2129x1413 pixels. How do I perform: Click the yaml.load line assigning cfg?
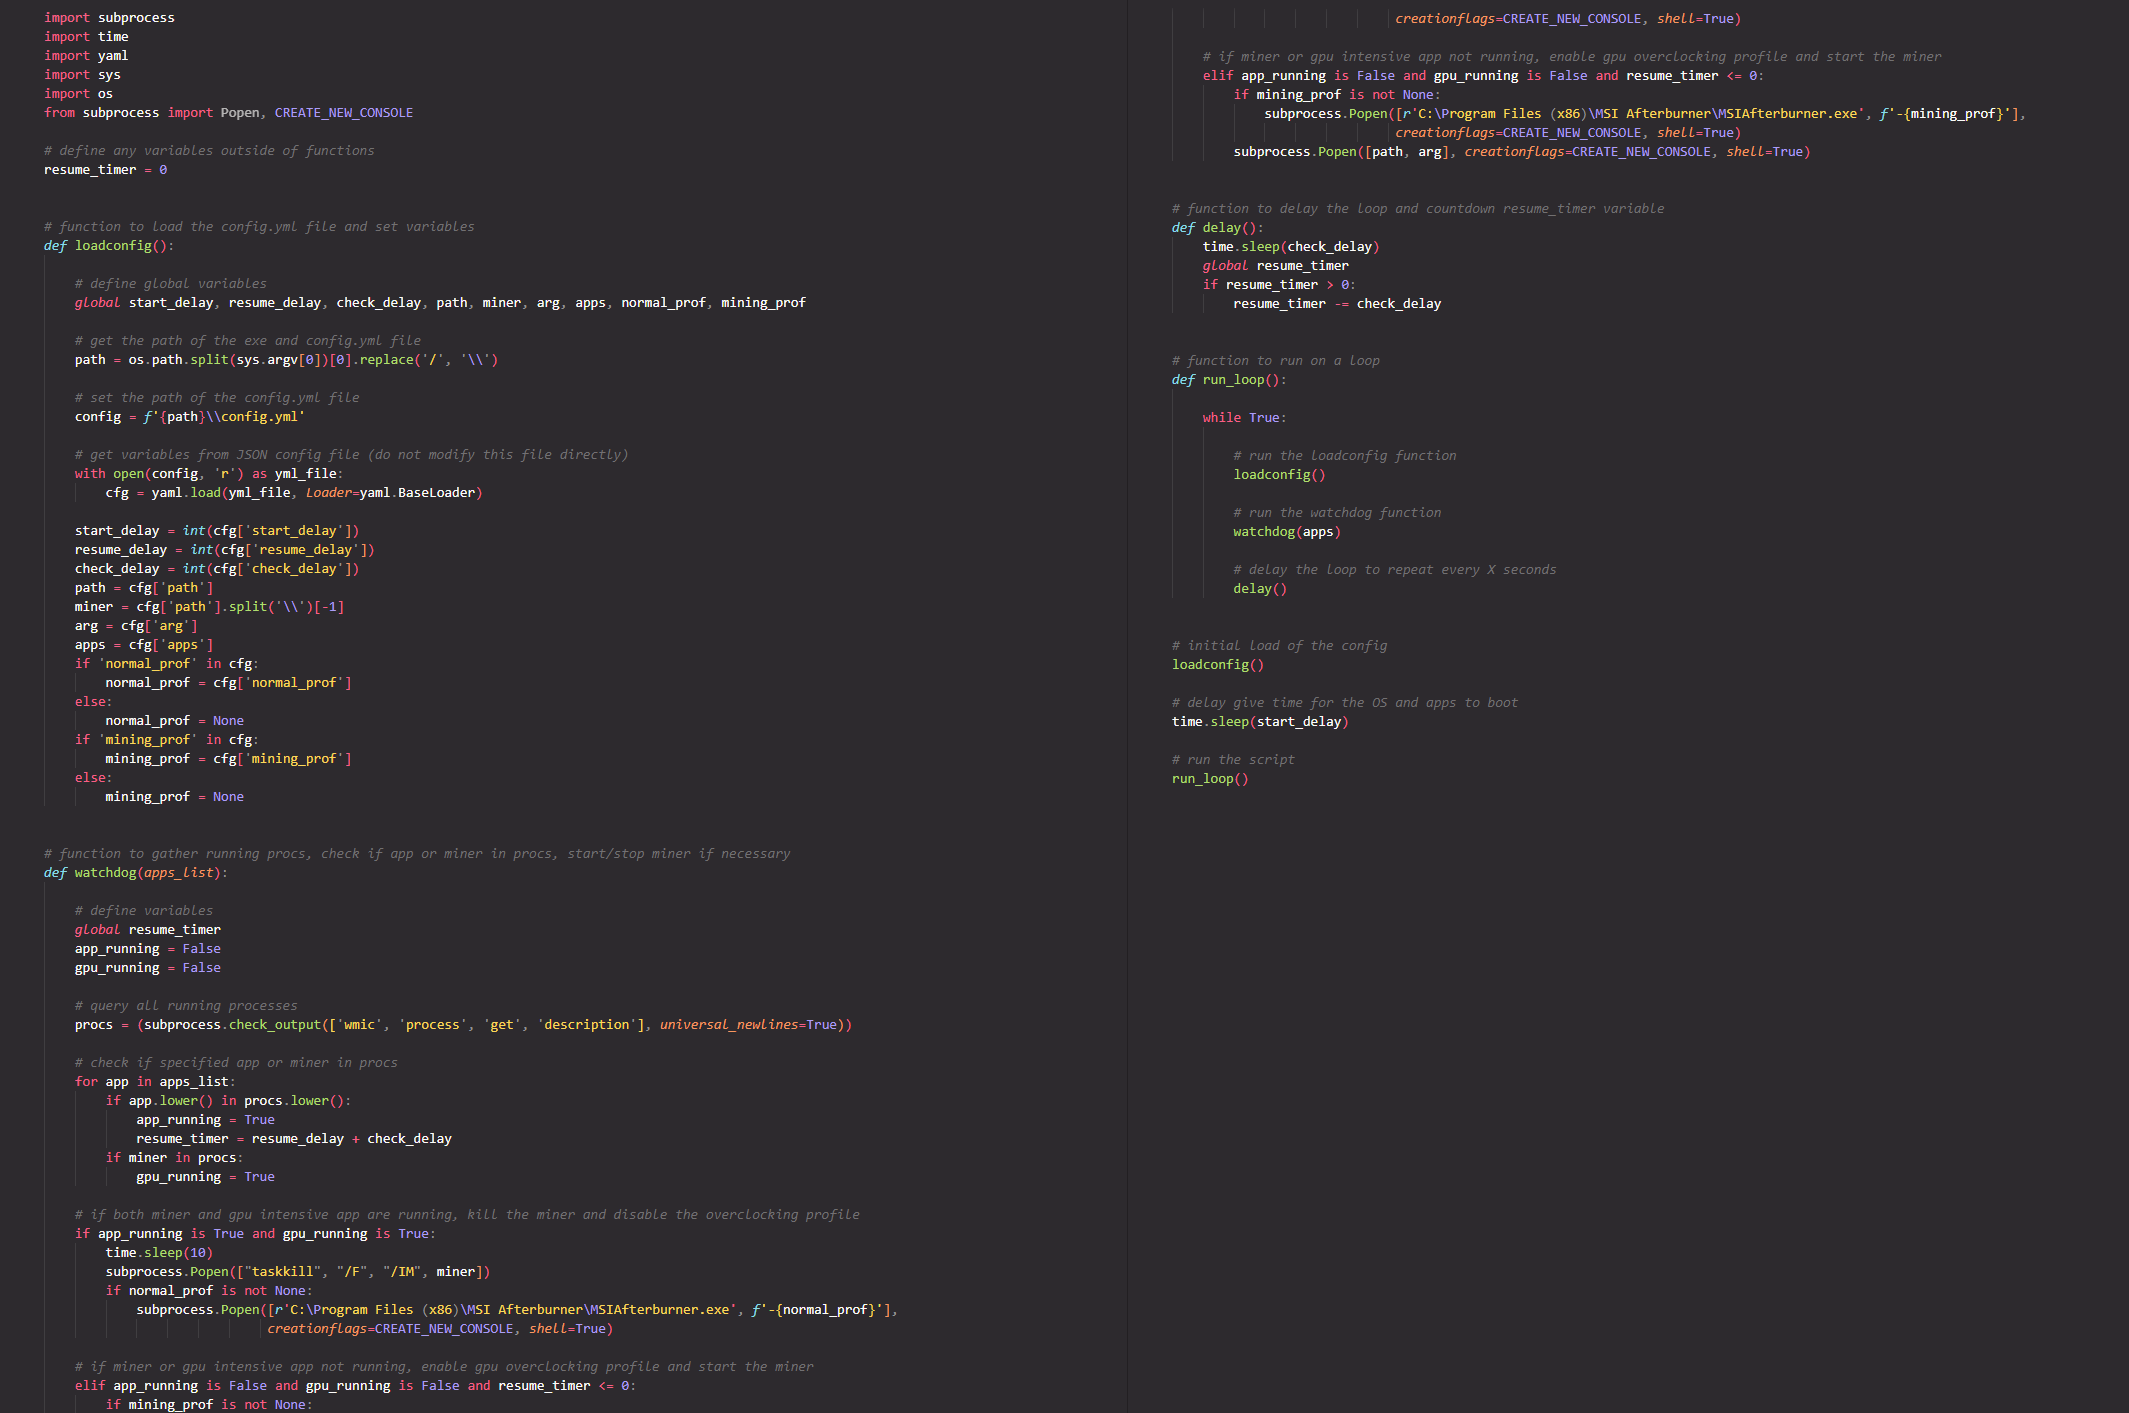(293, 493)
